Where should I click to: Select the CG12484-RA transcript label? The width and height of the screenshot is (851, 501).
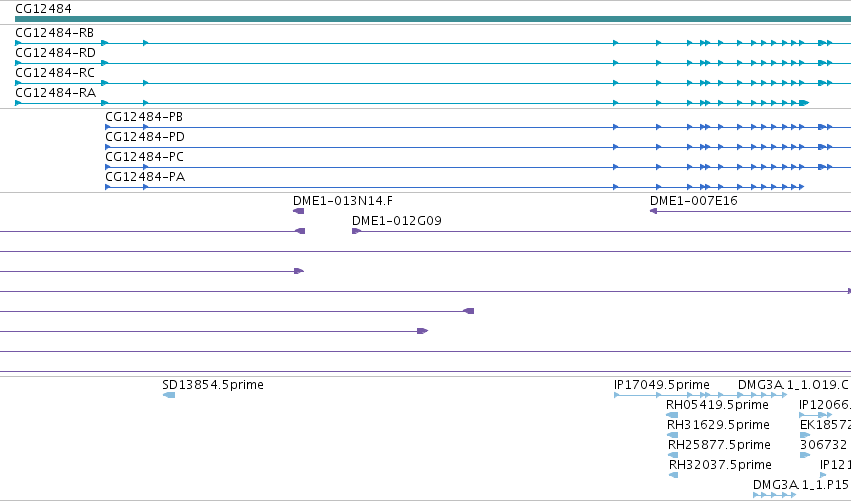click(x=56, y=93)
